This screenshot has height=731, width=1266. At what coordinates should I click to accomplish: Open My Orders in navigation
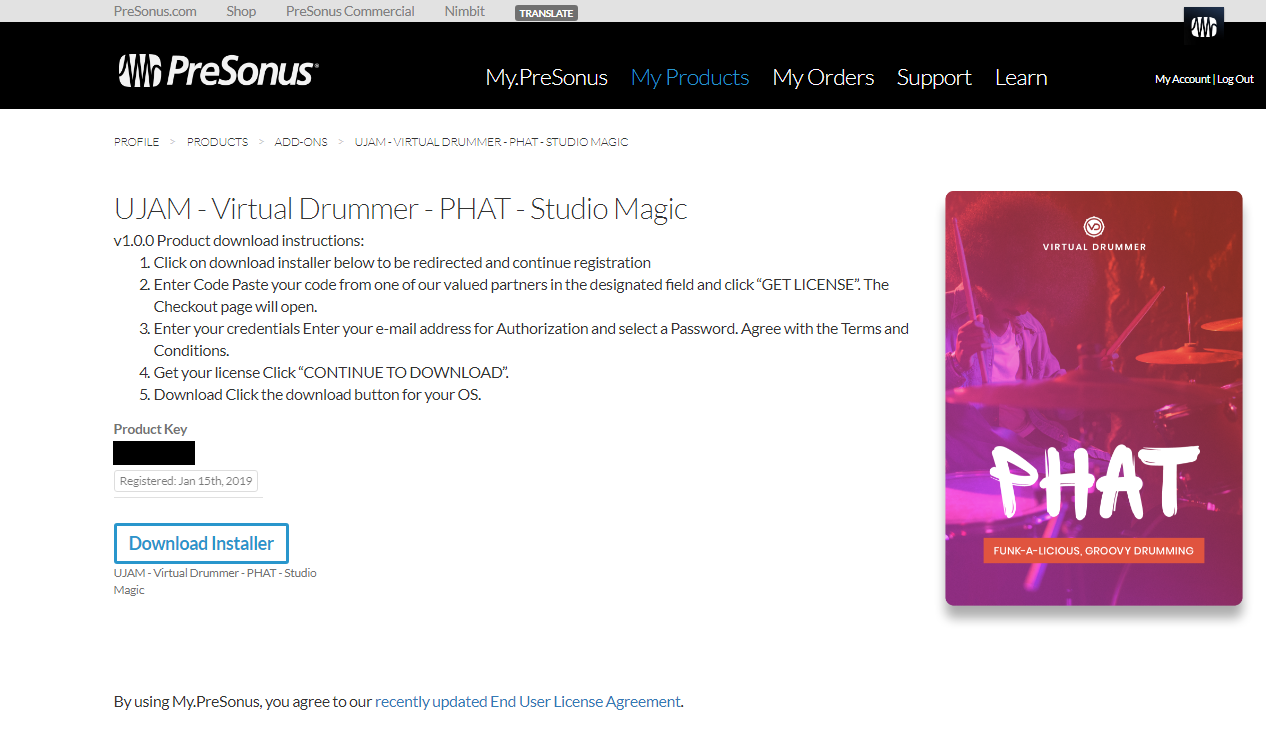pos(823,77)
